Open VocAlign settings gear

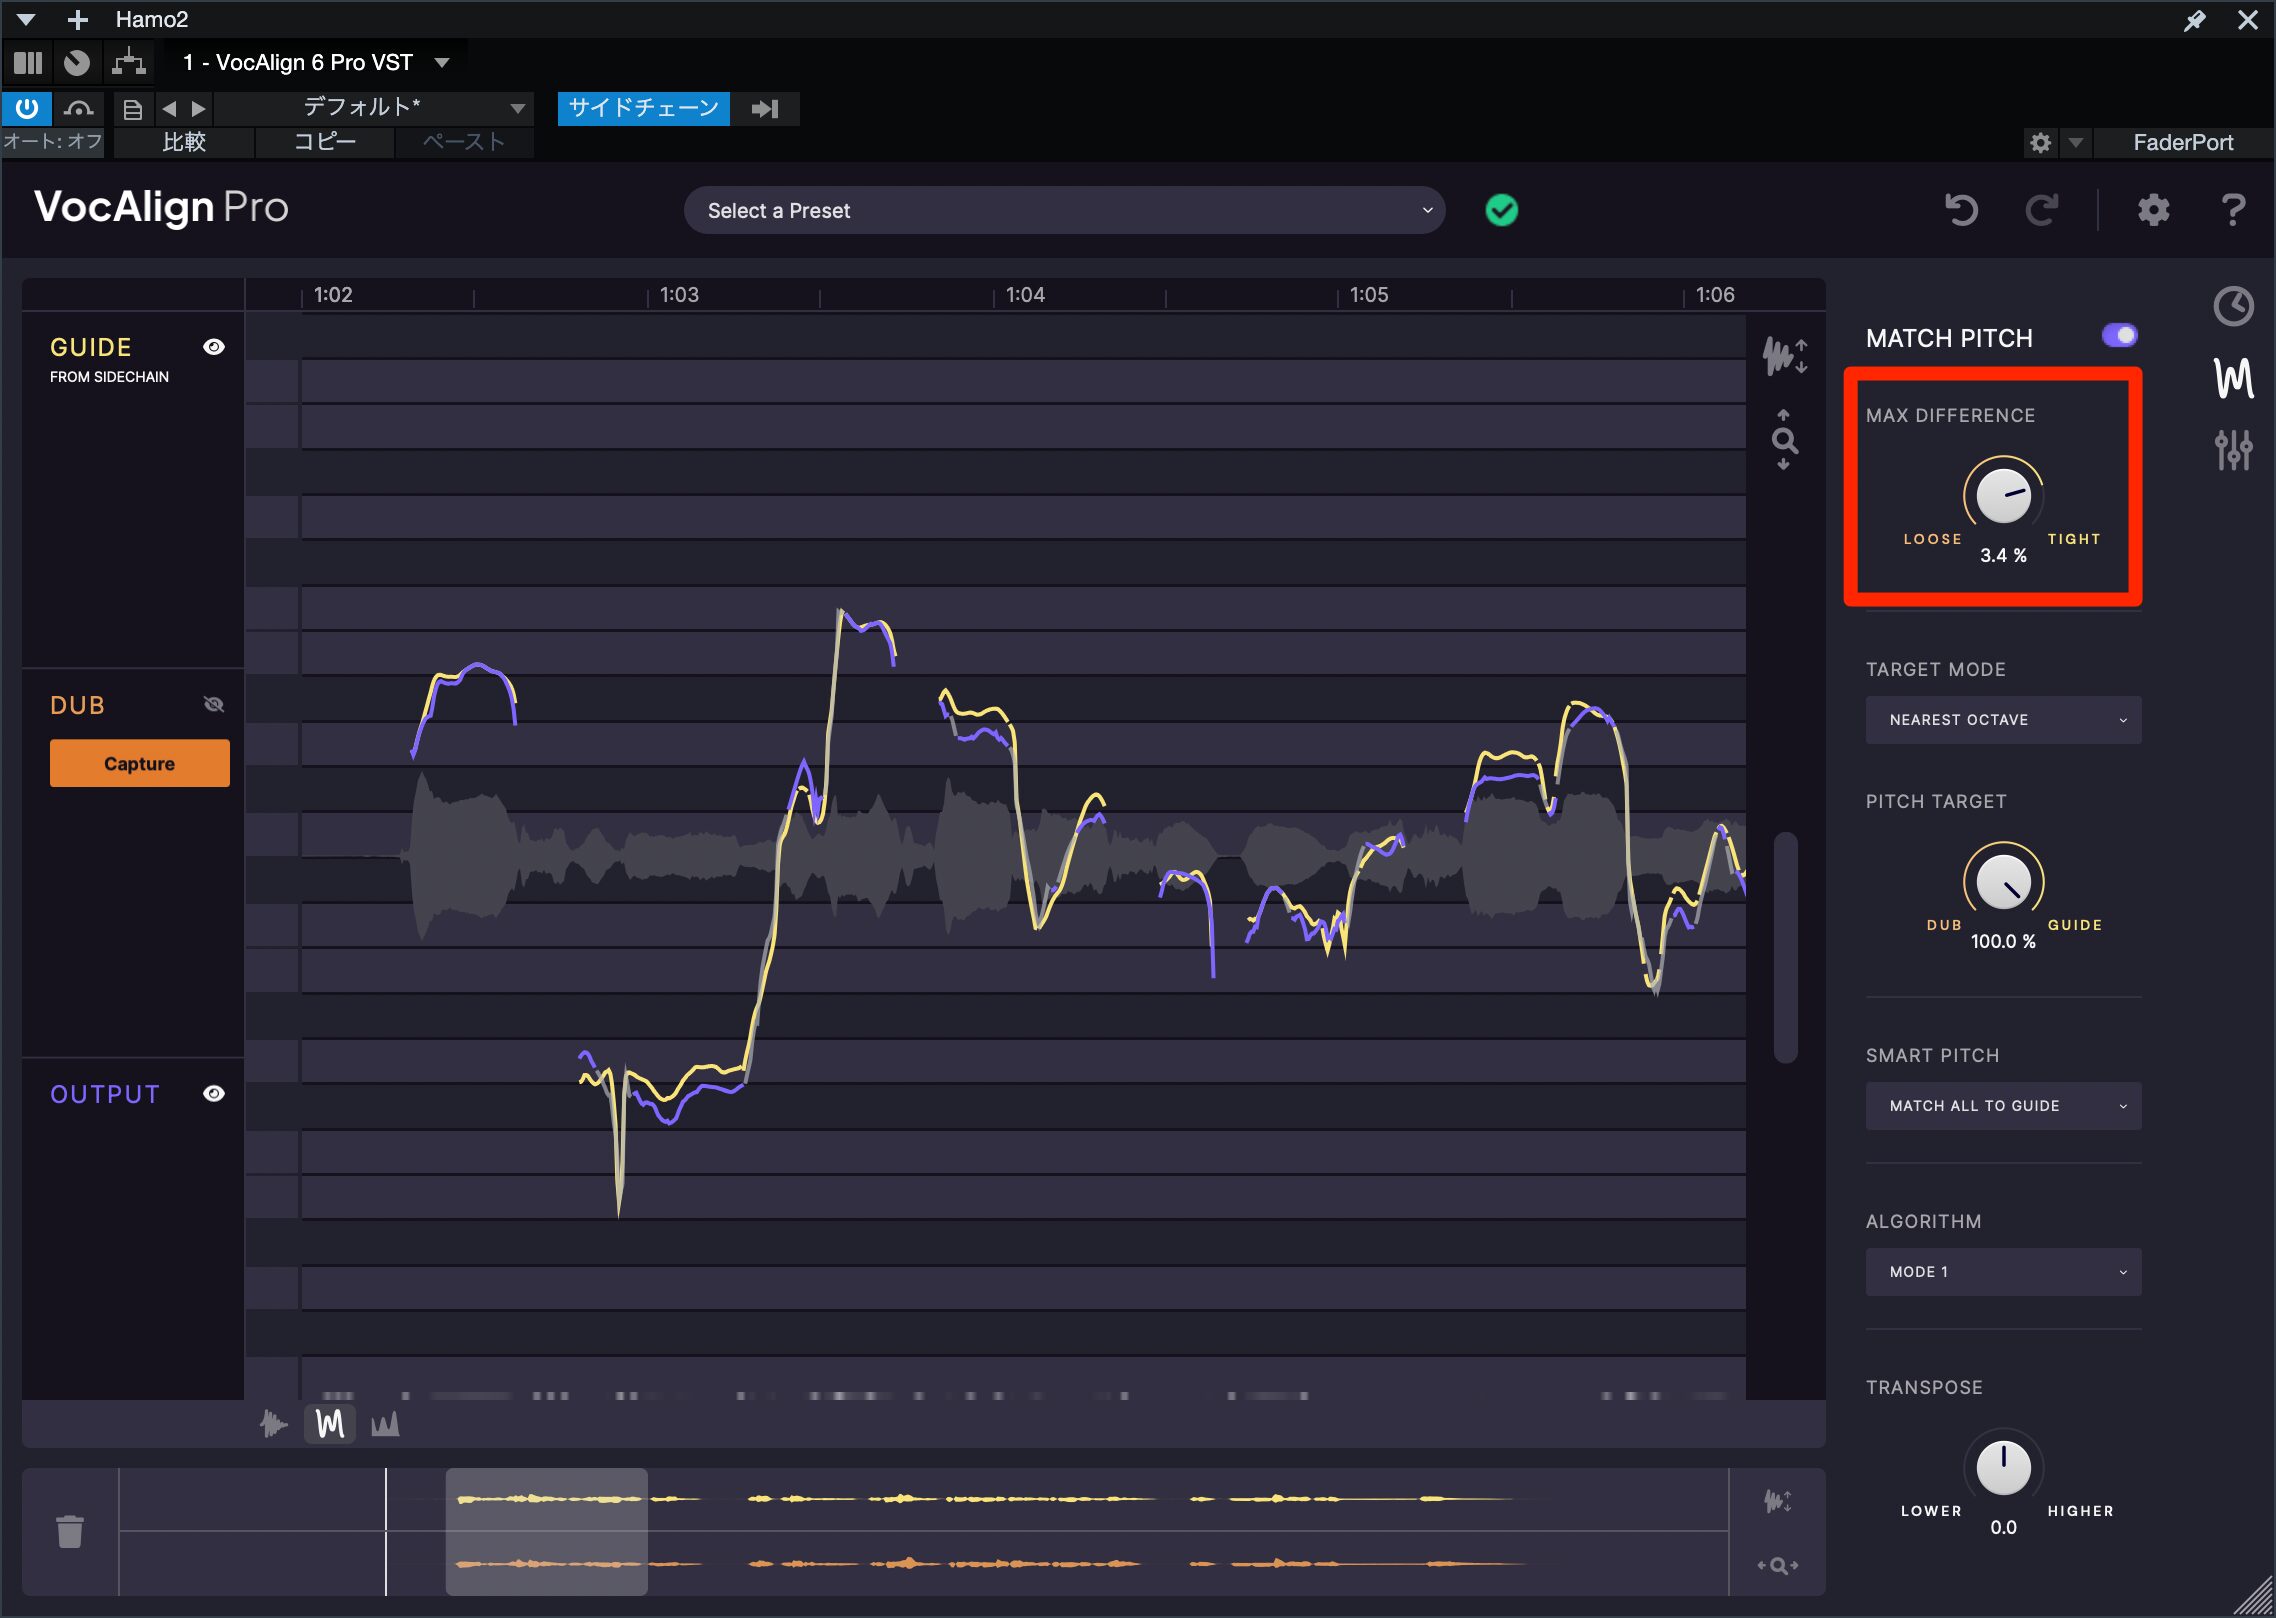tap(2153, 210)
